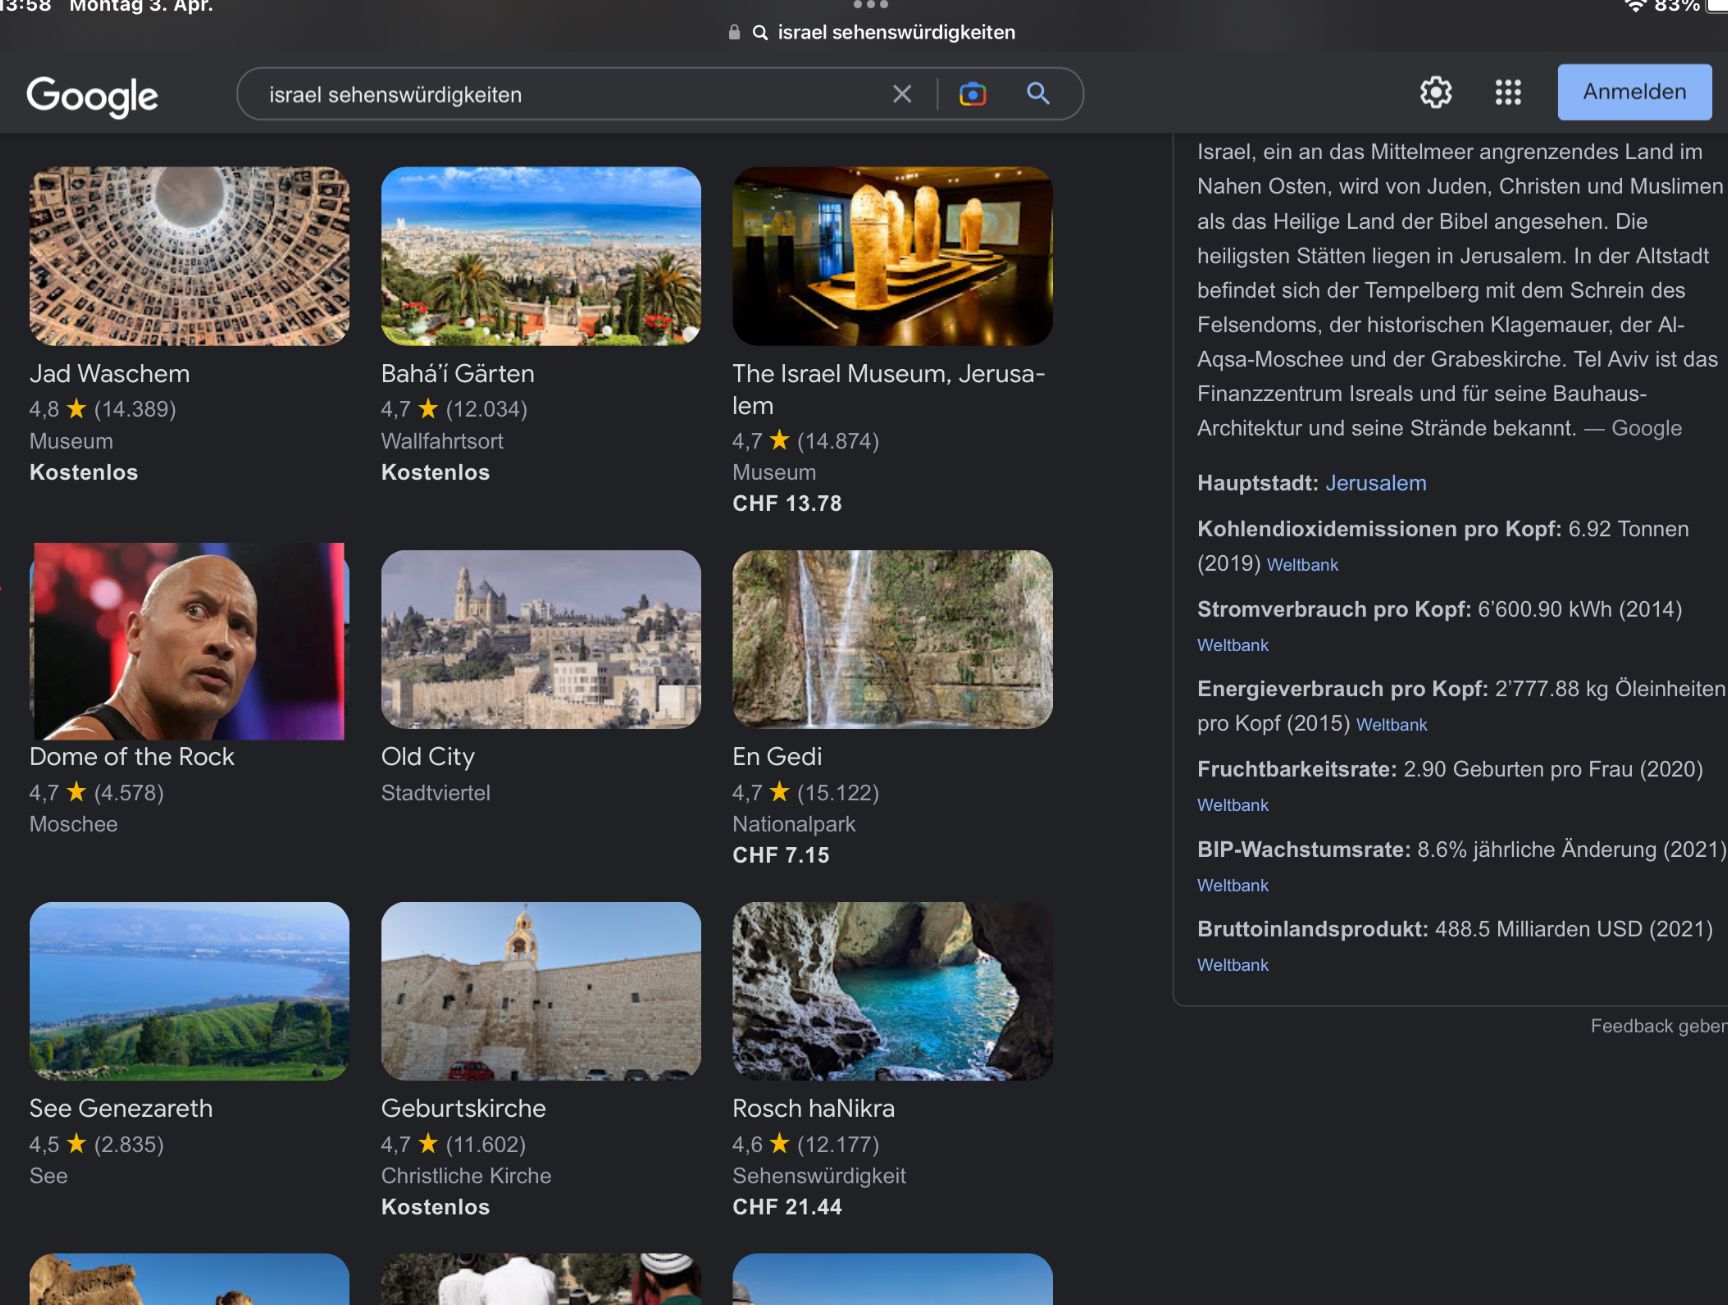This screenshot has height=1305, width=1728.
Task: Click the Jad Waschem 4,8 star rating
Action: pos(102,409)
